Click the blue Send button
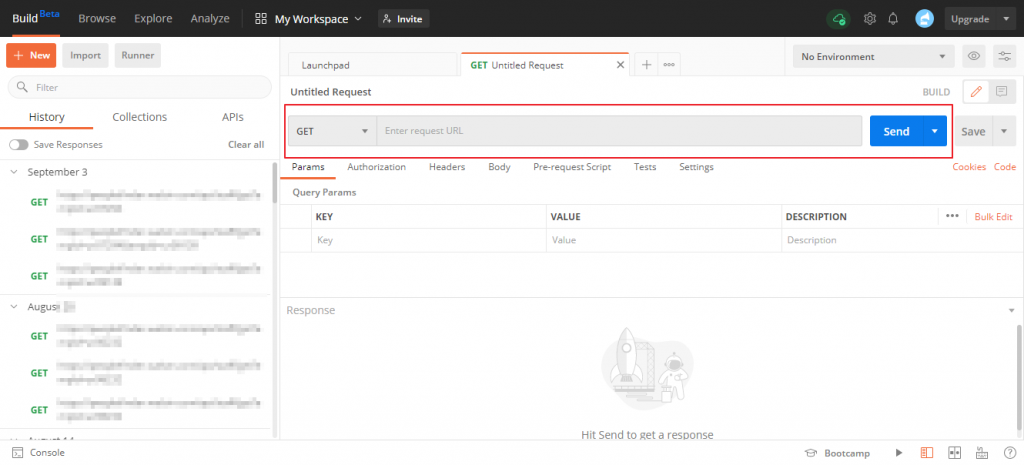 click(896, 131)
